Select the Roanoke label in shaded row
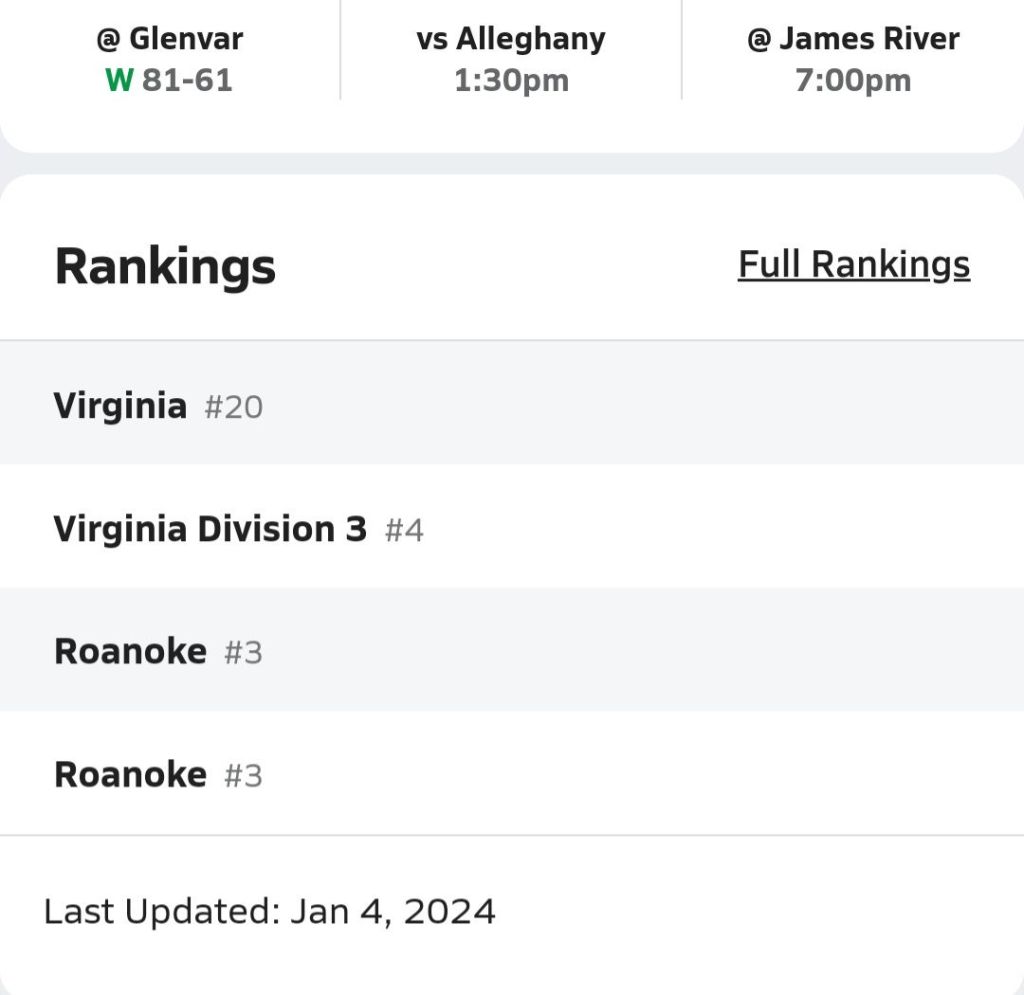1024x995 pixels. pyautogui.click(x=130, y=652)
